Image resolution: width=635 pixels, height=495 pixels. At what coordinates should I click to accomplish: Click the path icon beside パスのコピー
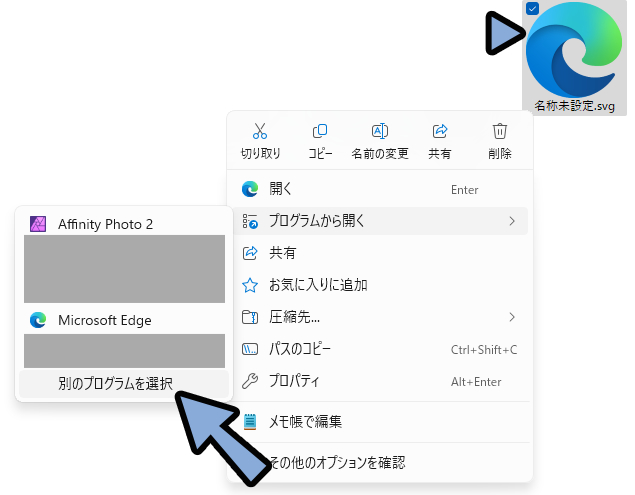click(x=250, y=349)
